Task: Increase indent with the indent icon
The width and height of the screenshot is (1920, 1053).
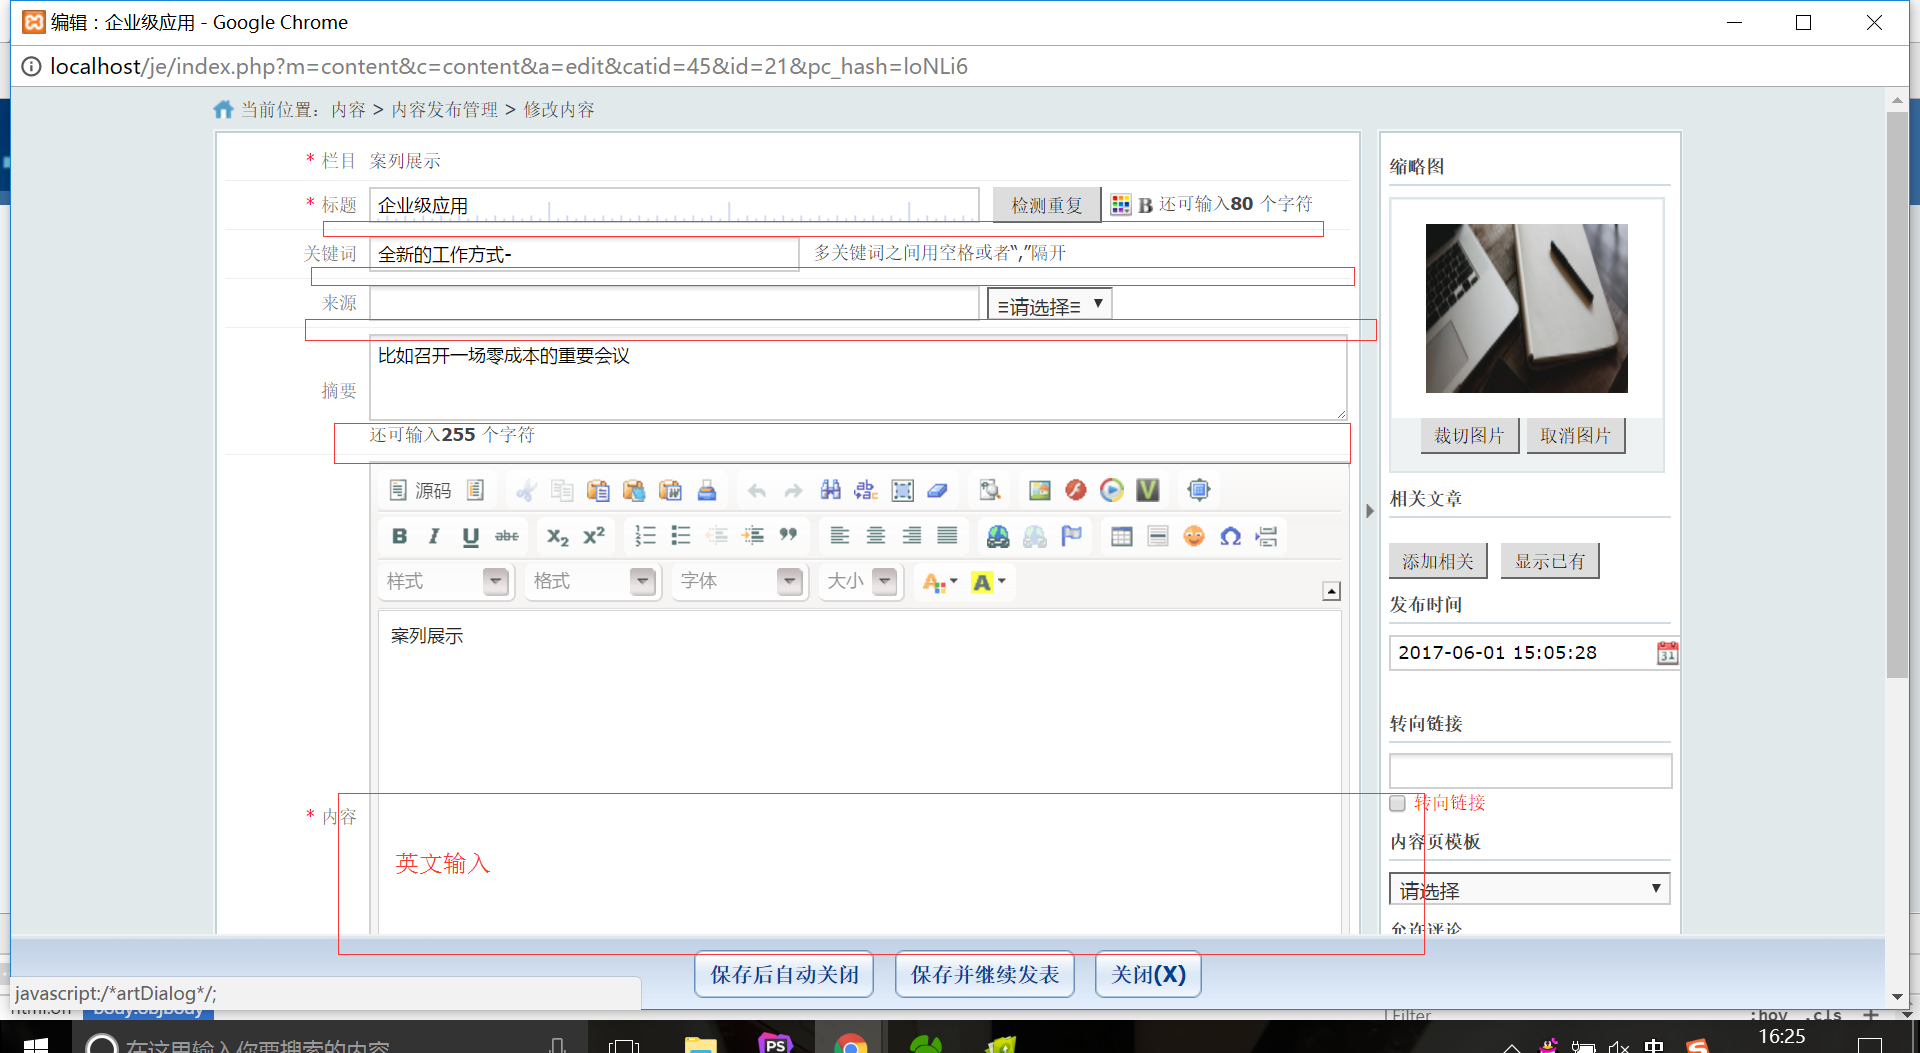Action: click(753, 536)
